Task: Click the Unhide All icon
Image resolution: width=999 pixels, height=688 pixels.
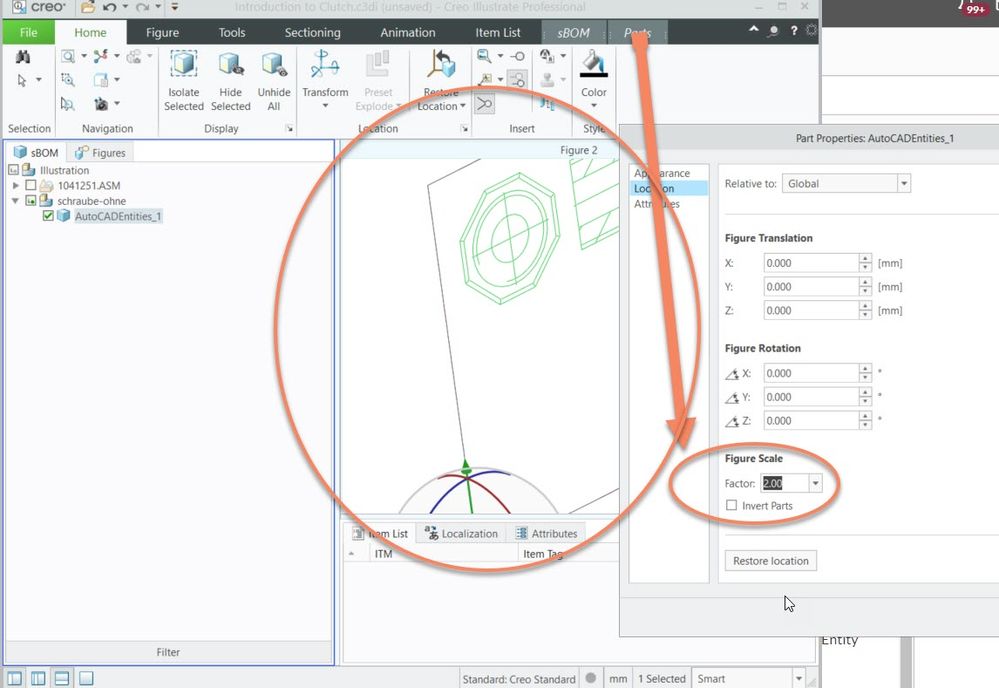Action: click(273, 68)
